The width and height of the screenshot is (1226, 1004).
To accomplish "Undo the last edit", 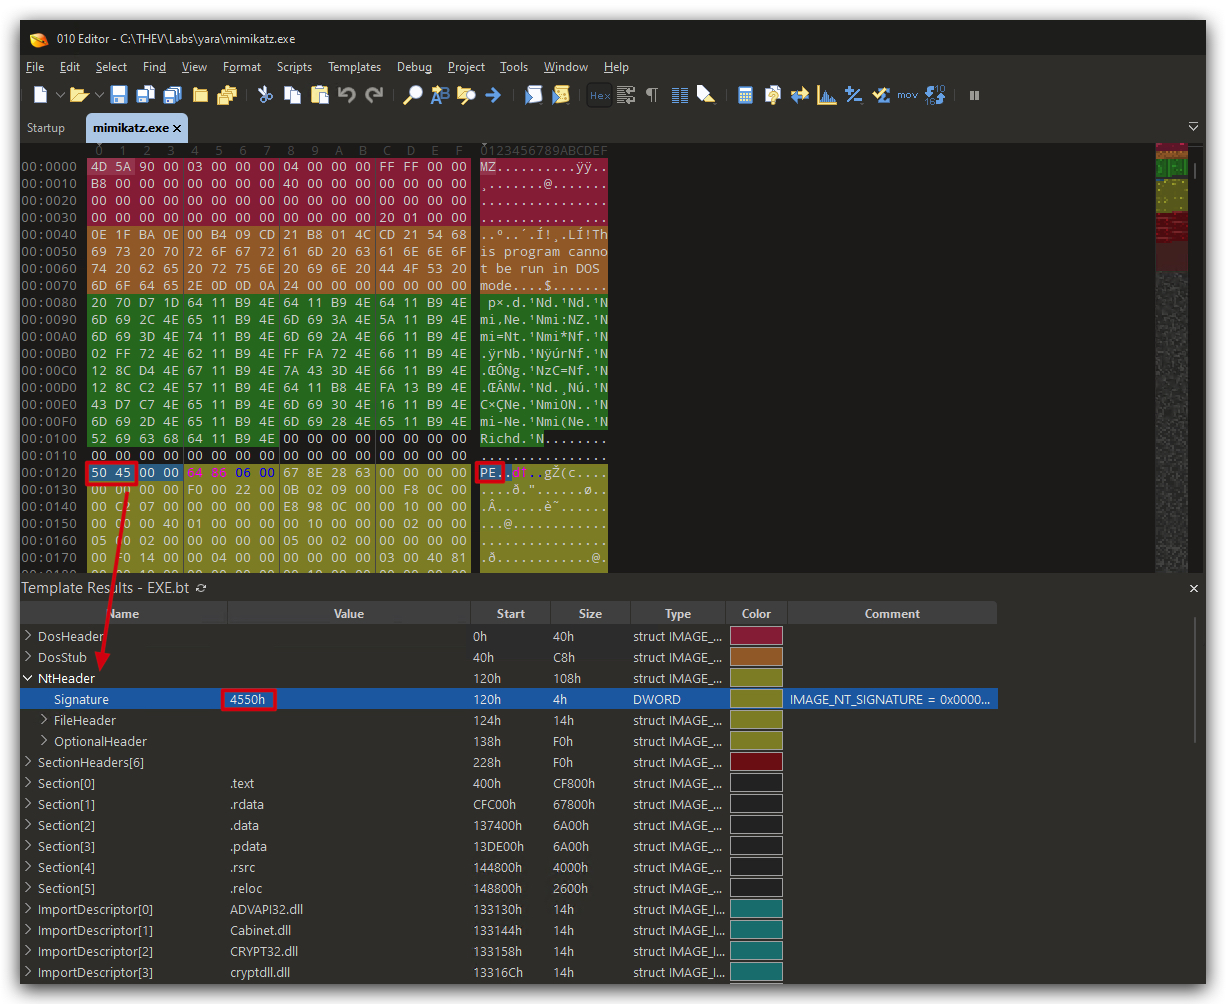I will (x=347, y=95).
